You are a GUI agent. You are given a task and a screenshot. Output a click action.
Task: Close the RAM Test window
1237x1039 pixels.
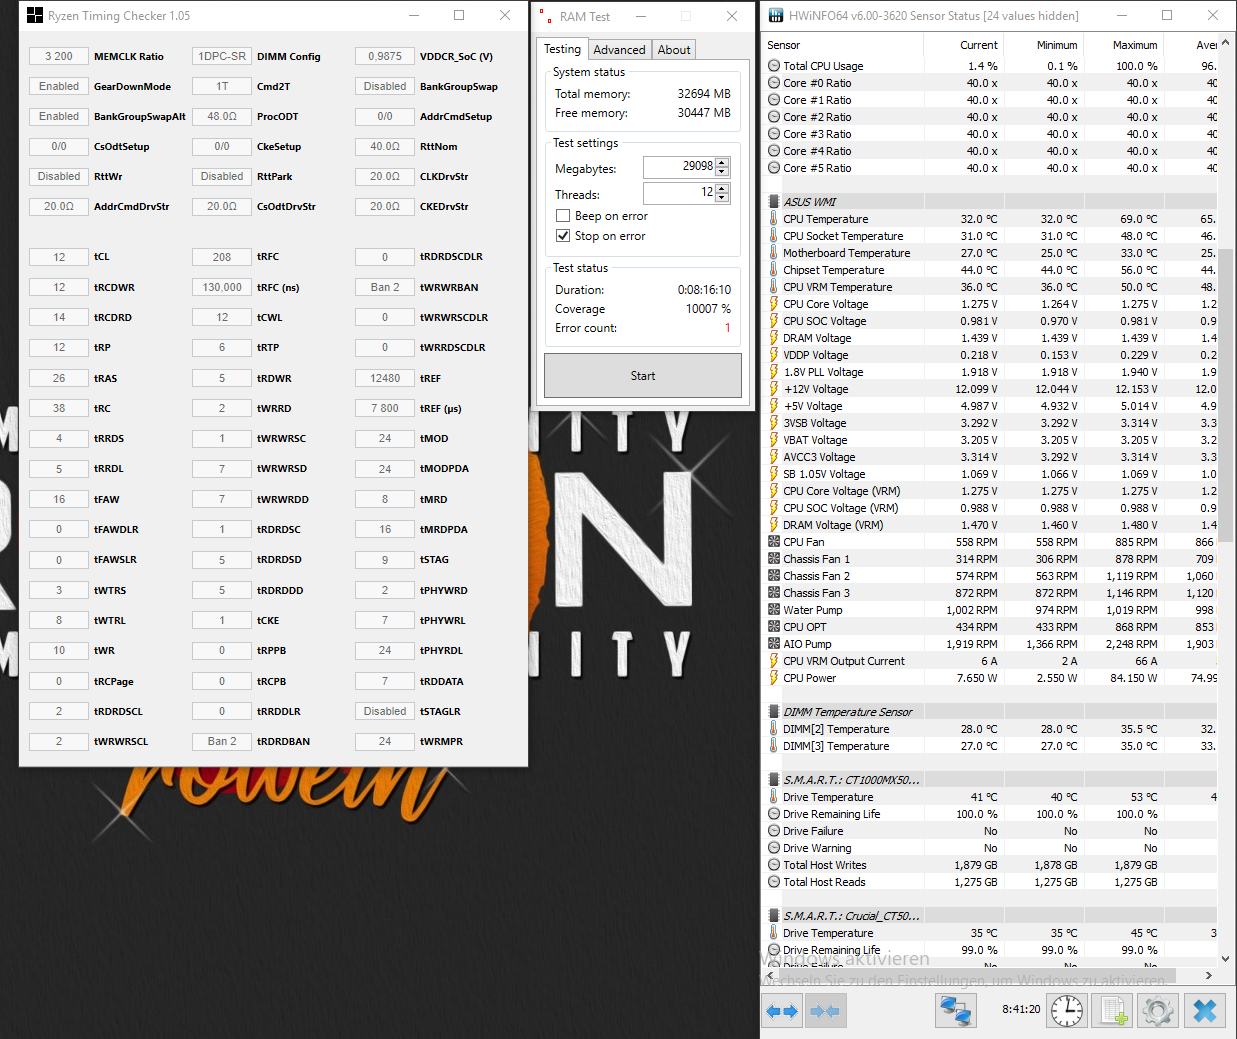coord(732,16)
